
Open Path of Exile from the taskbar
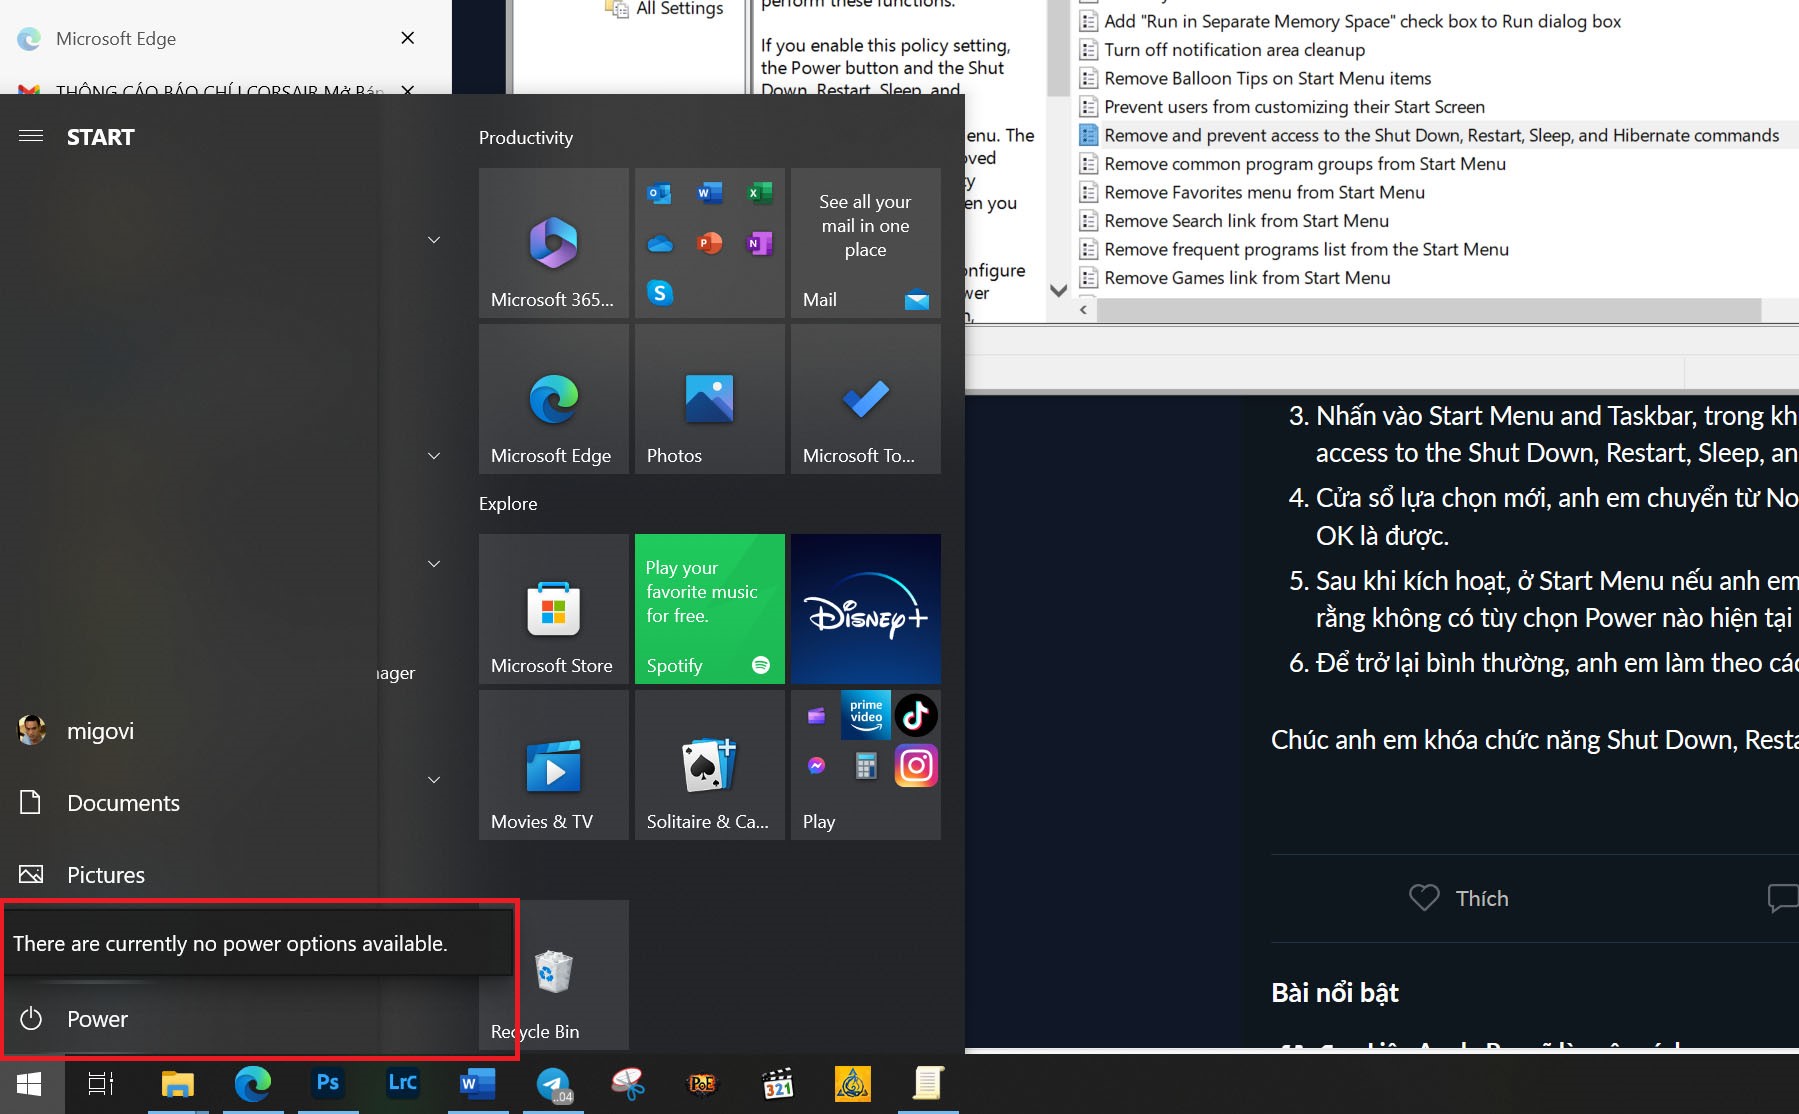pos(703,1084)
